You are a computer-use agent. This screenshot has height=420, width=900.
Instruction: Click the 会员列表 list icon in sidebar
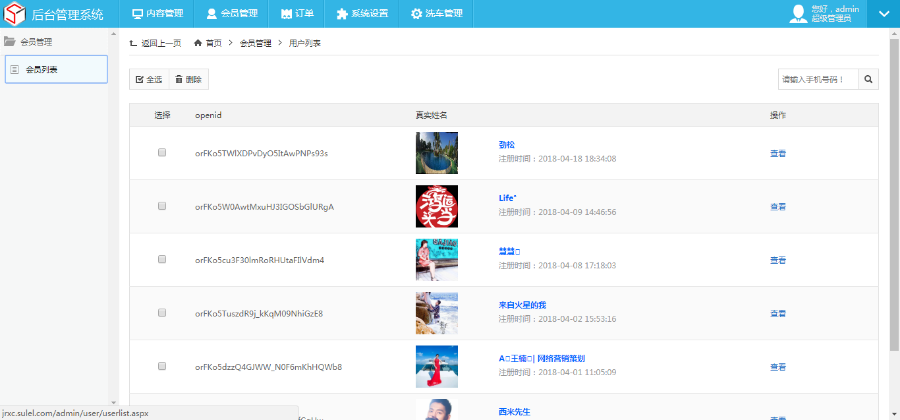[x=16, y=69]
